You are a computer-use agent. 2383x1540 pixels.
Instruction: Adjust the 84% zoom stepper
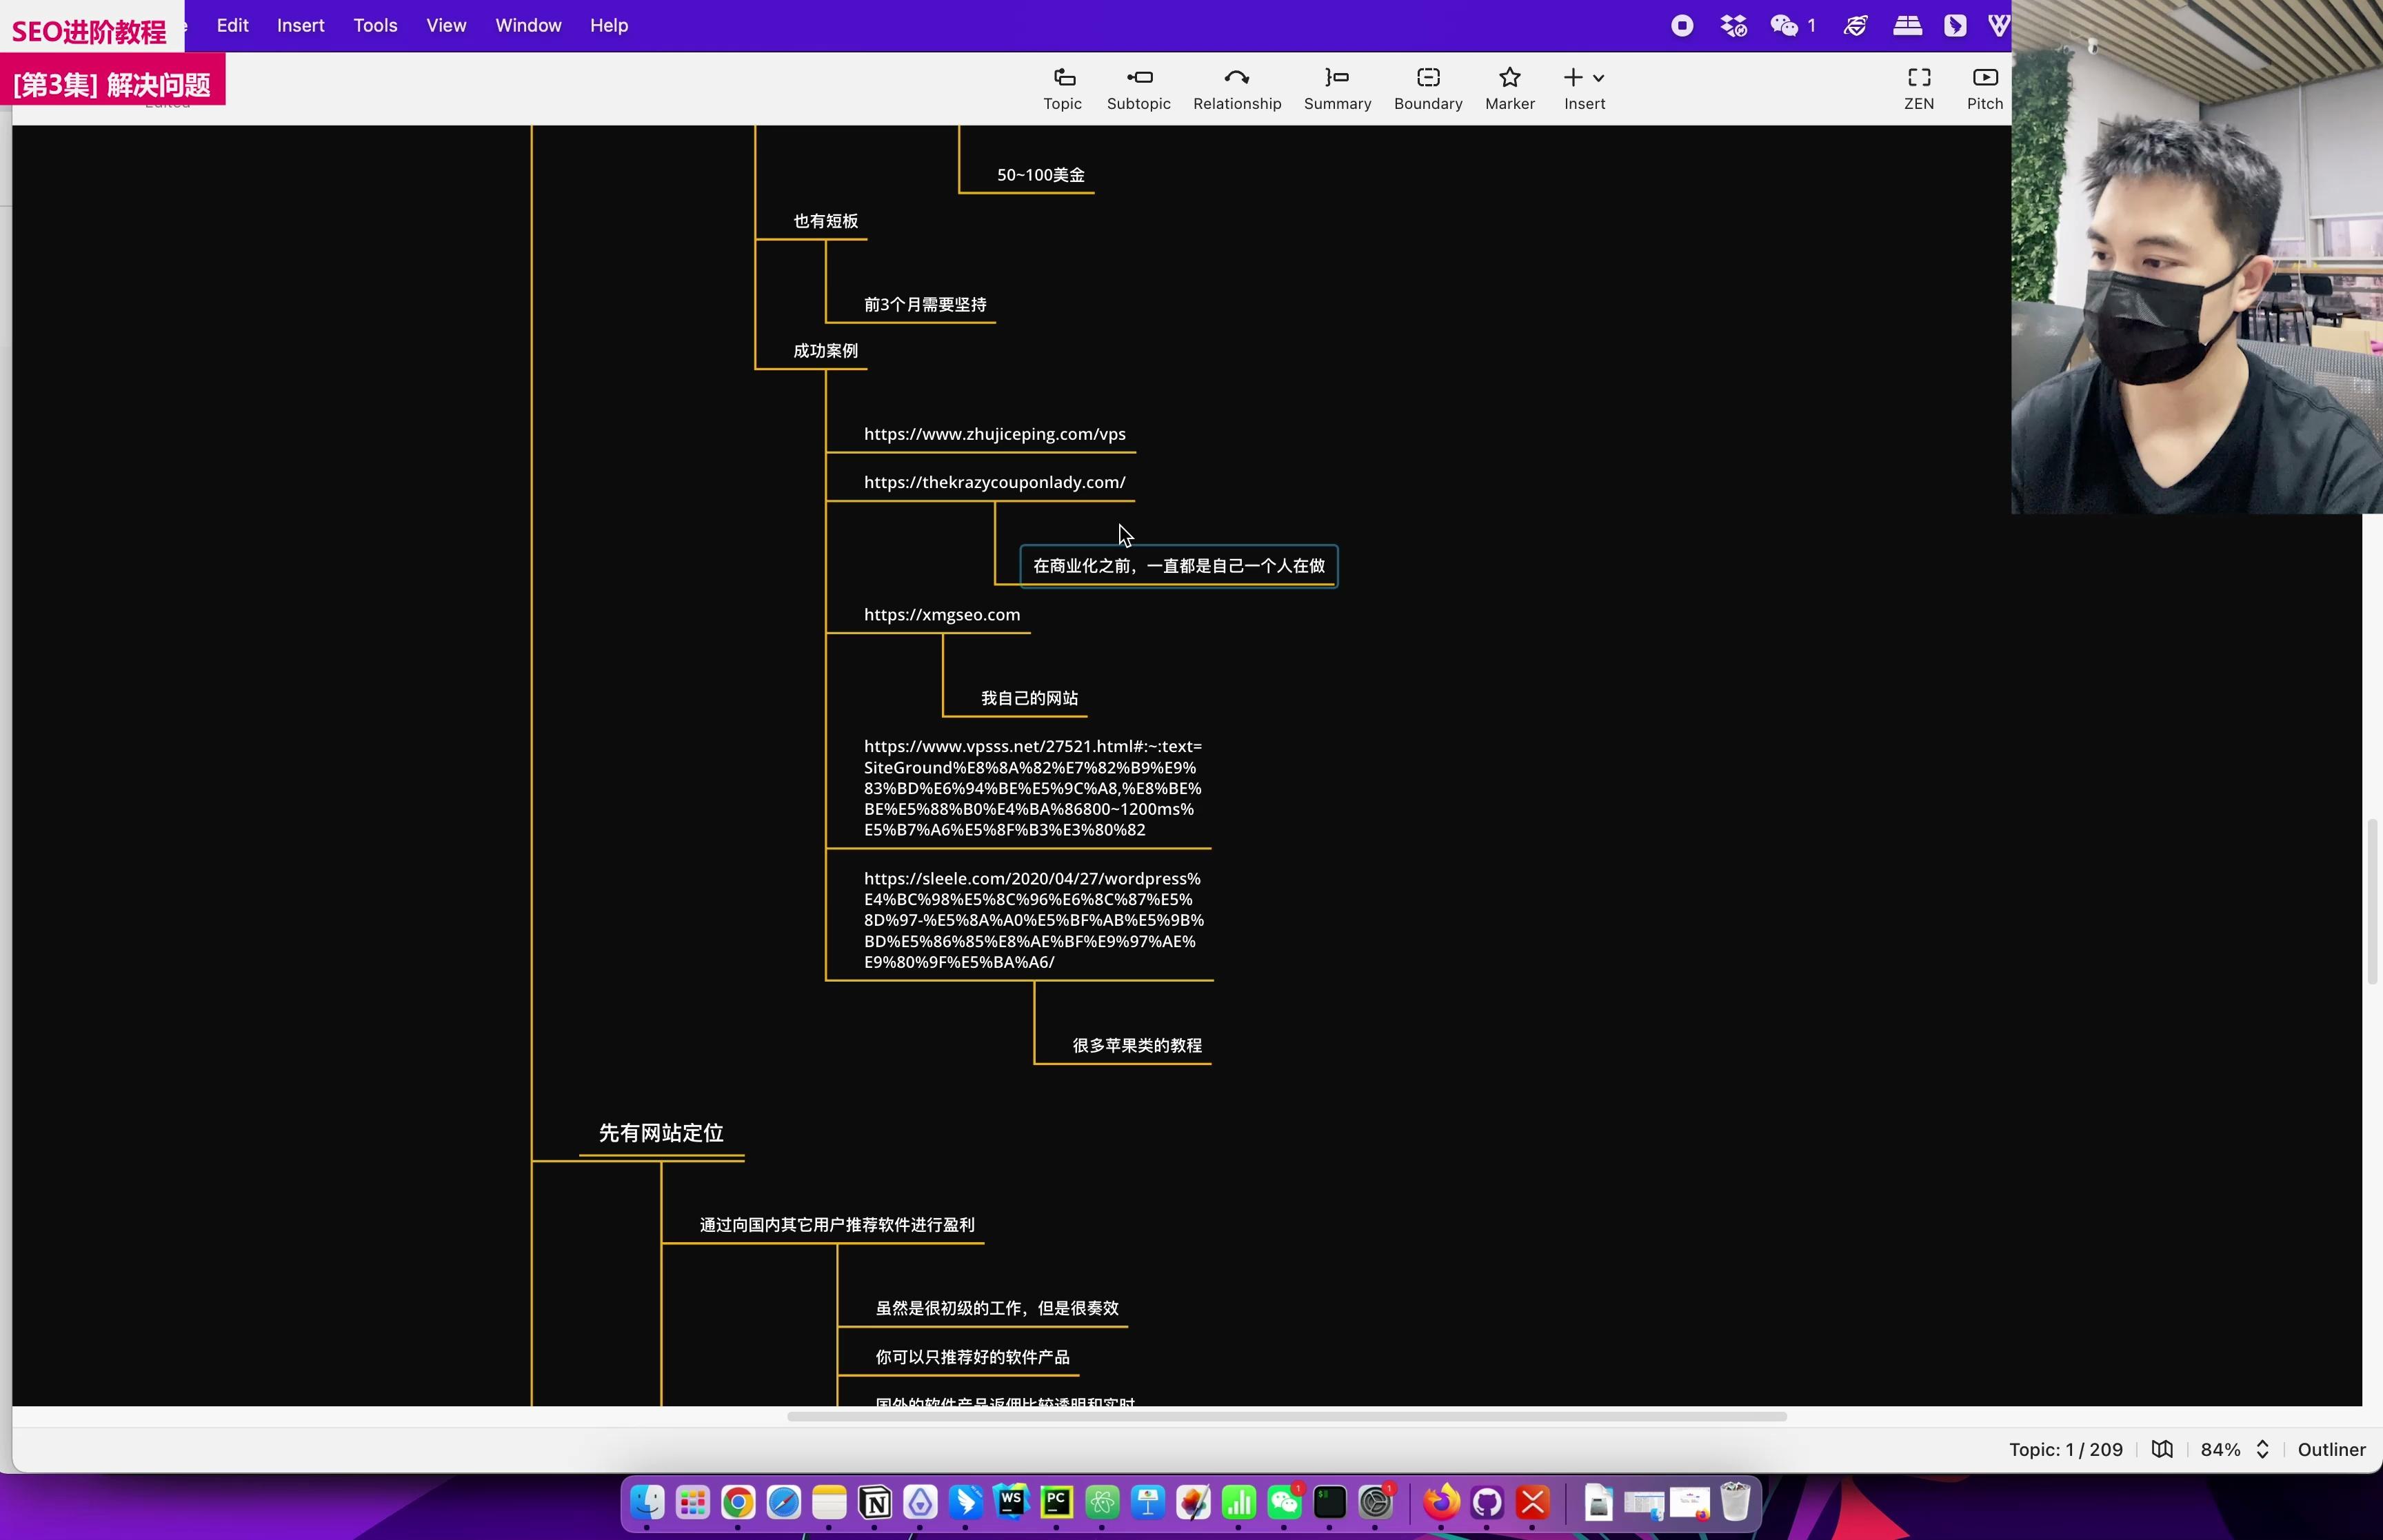(x=2262, y=1449)
